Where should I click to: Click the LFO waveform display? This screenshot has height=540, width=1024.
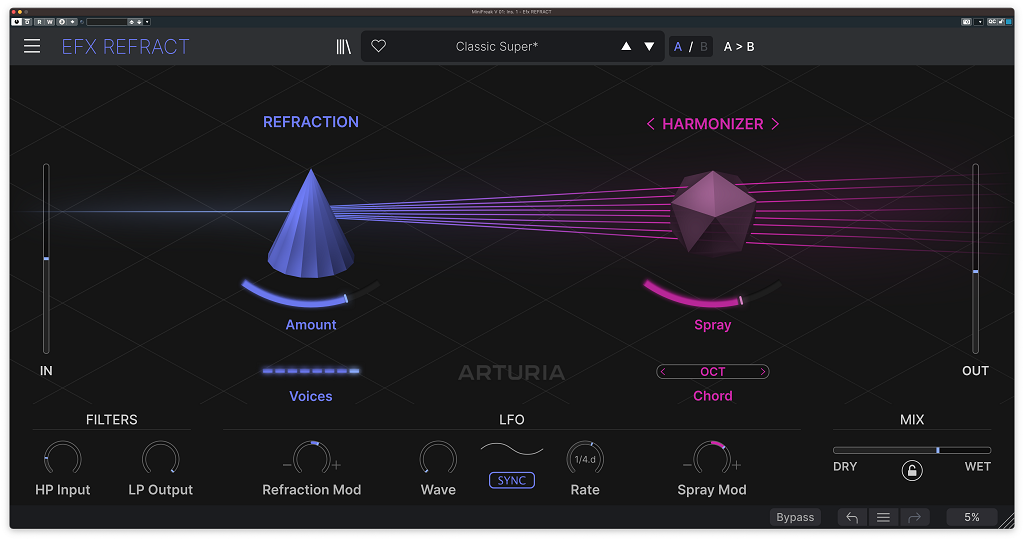point(512,450)
